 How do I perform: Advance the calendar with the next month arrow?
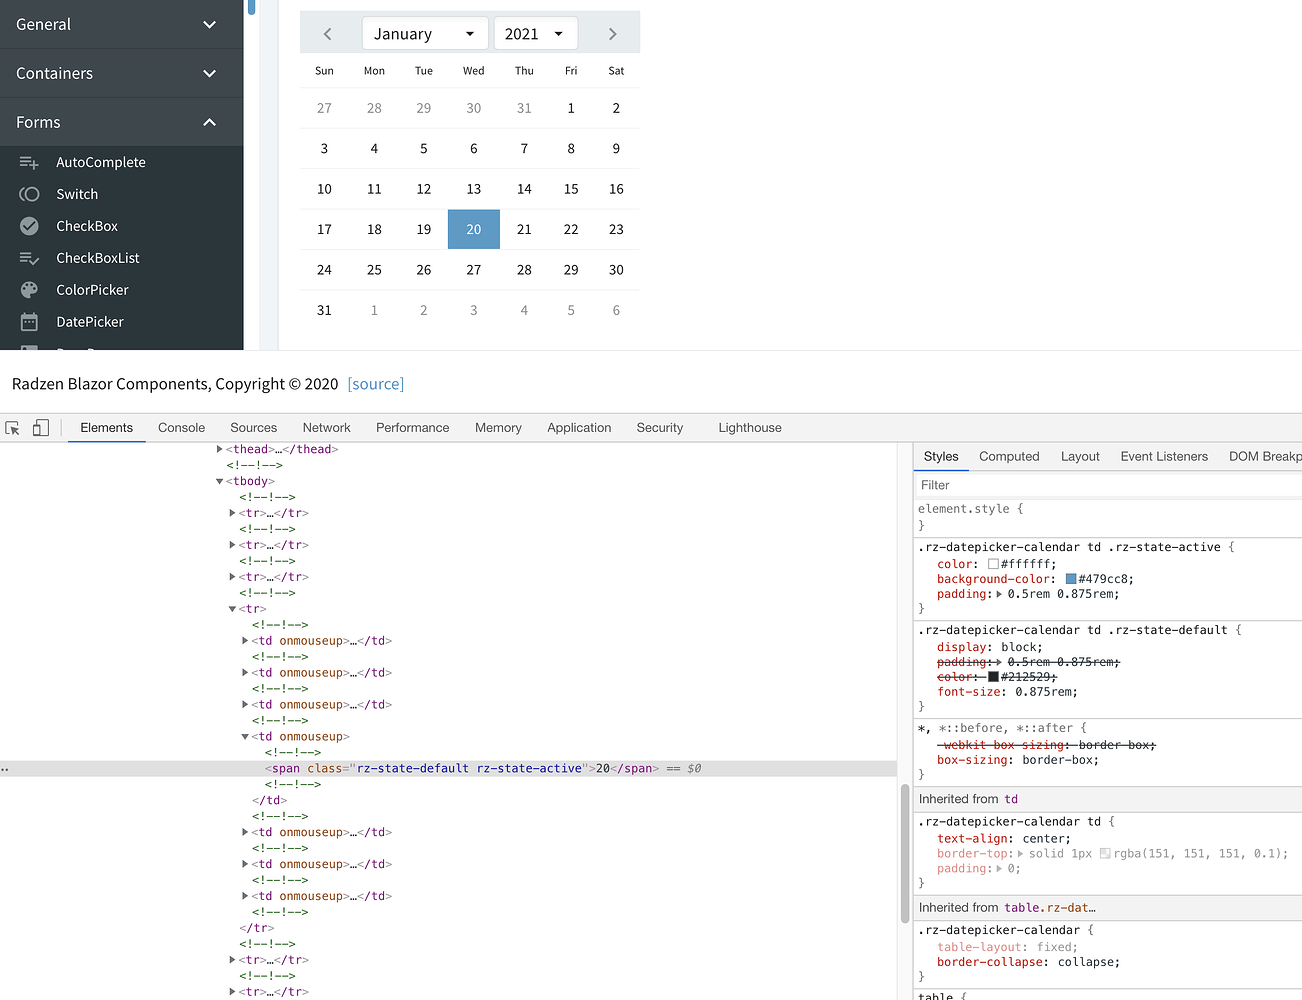(611, 33)
